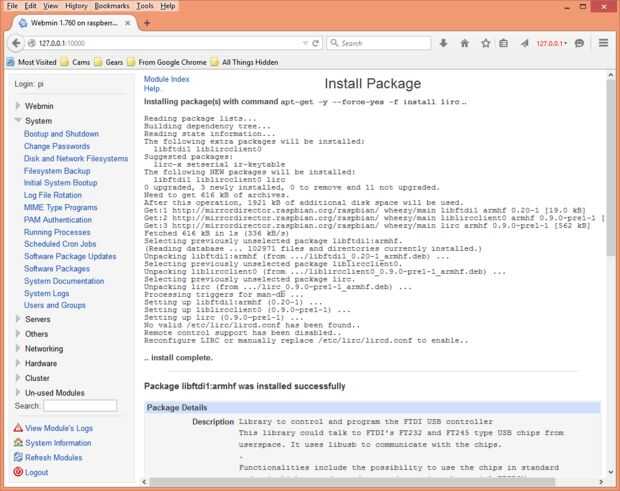Viewport: 620px width, 491px height.
Task: Click the View Module's Logs warning icon
Action: (18, 428)
